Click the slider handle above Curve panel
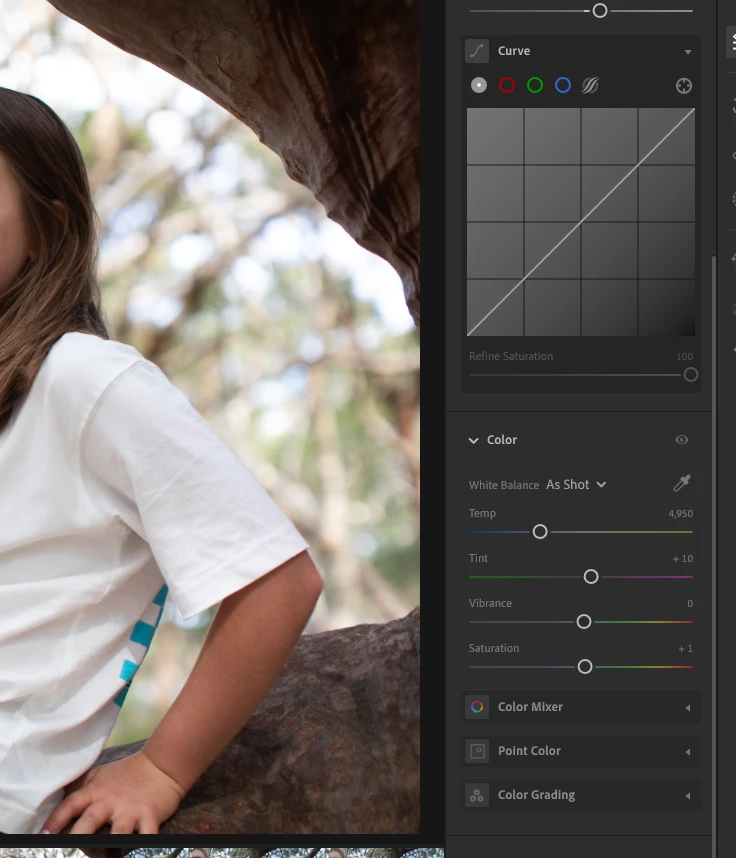 point(600,10)
